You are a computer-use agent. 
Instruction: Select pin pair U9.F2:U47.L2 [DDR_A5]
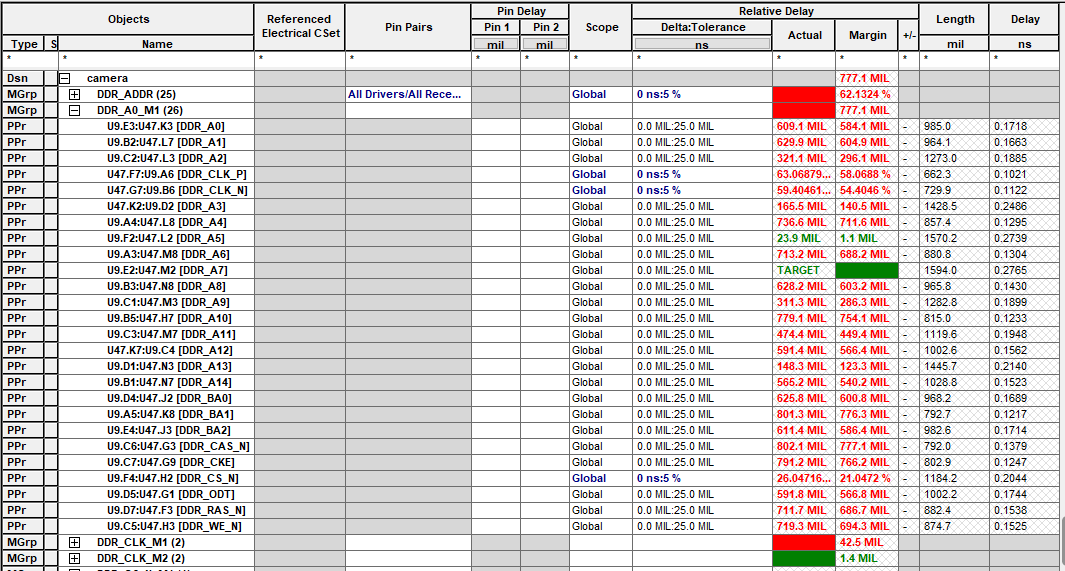tap(166, 238)
